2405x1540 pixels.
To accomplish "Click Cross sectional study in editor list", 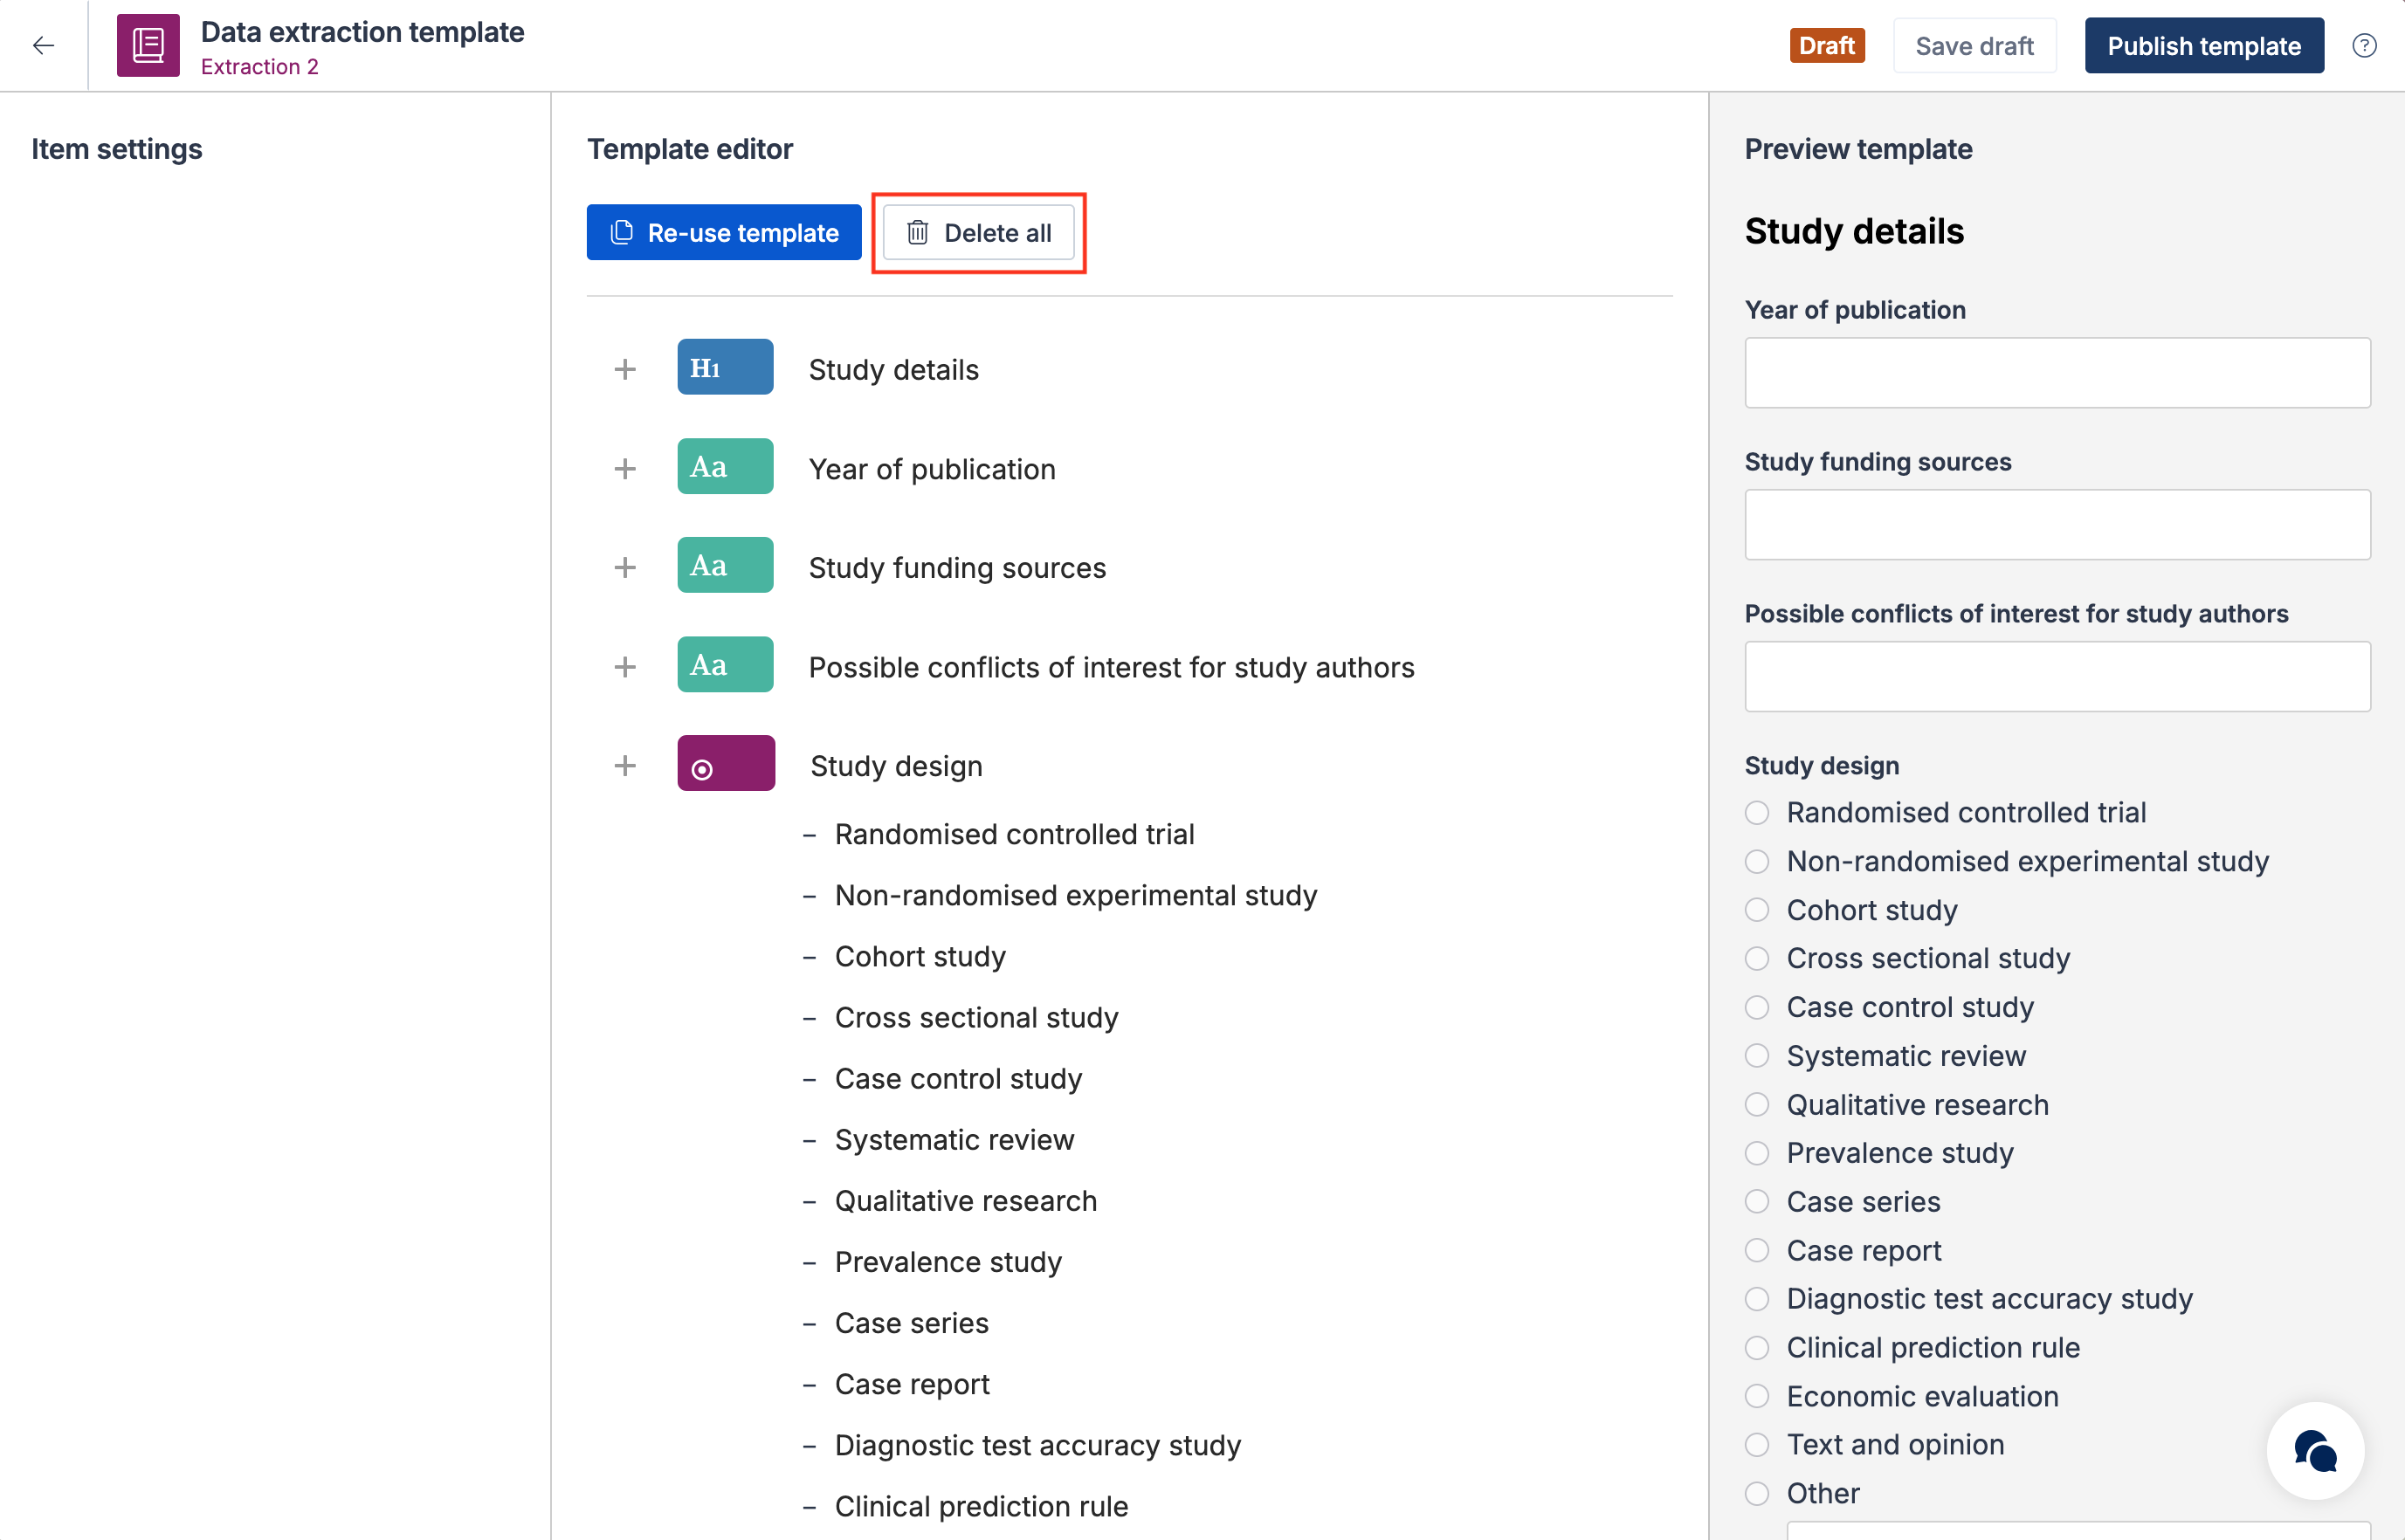I will [976, 1017].
